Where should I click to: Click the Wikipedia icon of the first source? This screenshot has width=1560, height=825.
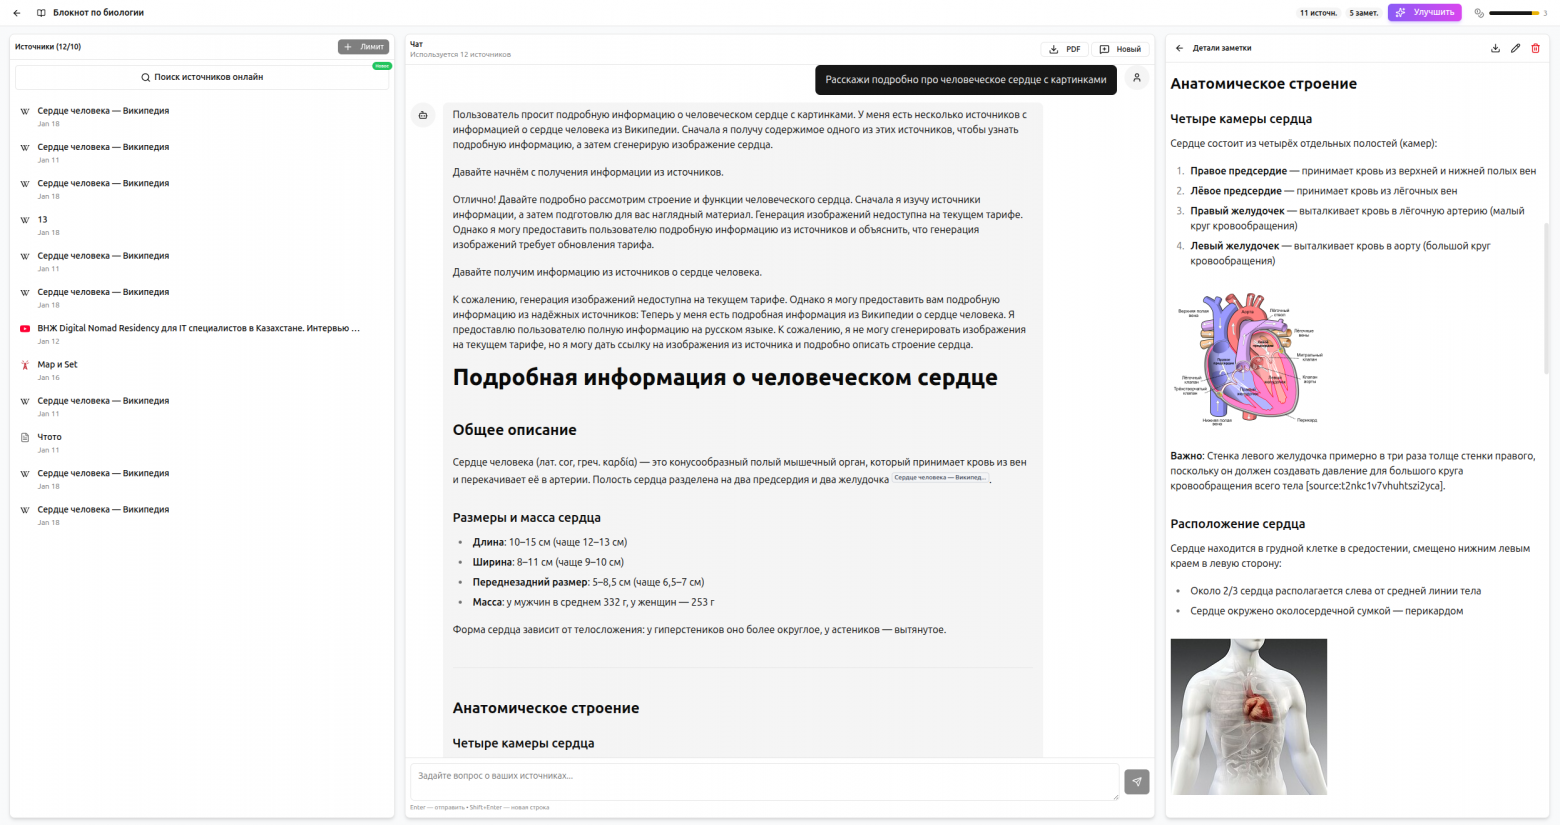pyautogui.click(x=23, y=110)
